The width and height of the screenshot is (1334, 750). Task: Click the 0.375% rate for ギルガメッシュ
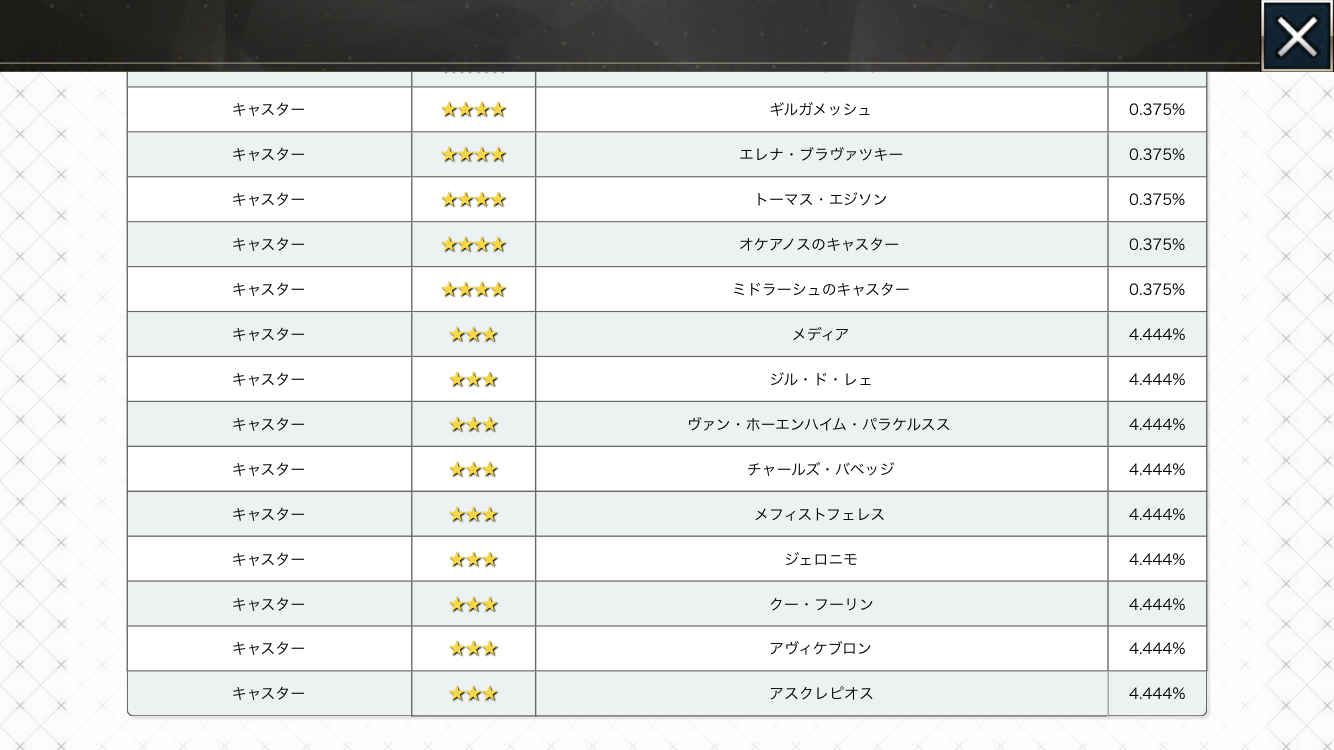coord(1156,110)
